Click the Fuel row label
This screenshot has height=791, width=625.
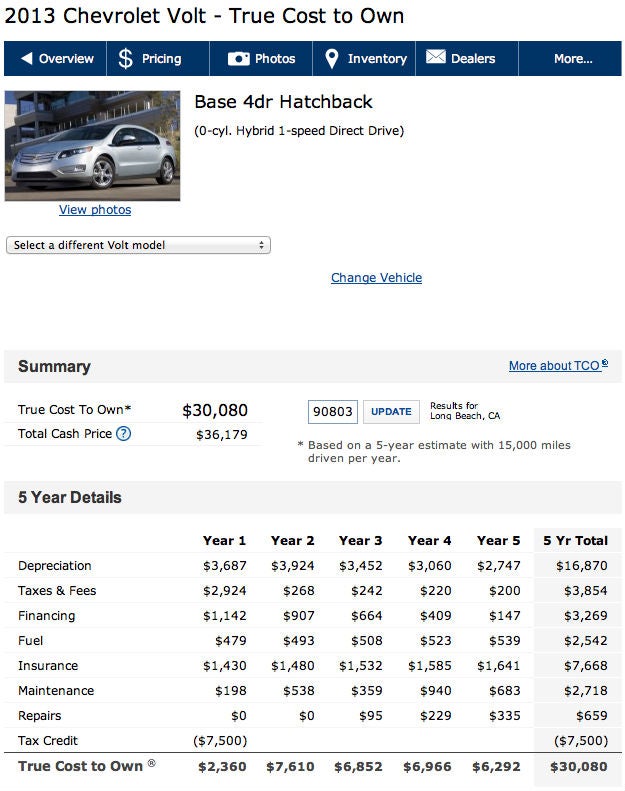click(x=30, y=640)
